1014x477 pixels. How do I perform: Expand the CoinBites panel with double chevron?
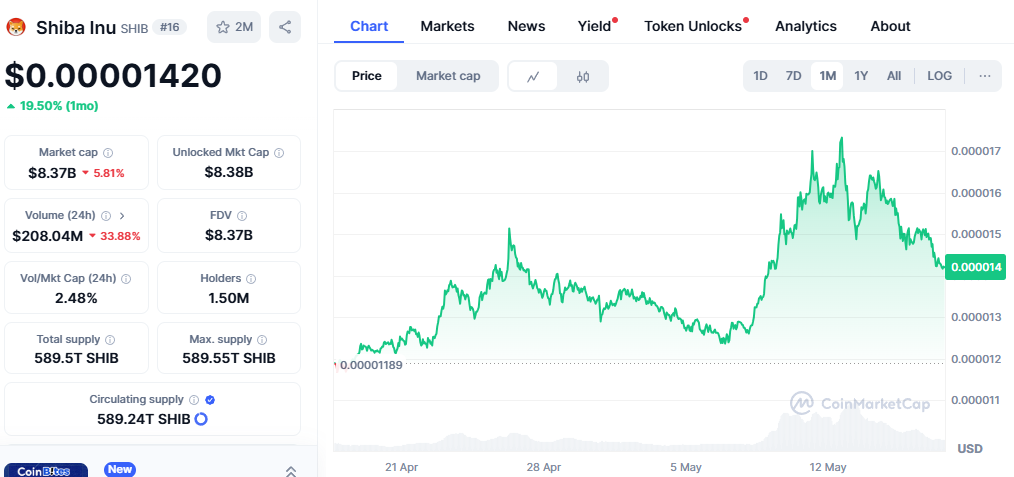click(x=291, y=471)
